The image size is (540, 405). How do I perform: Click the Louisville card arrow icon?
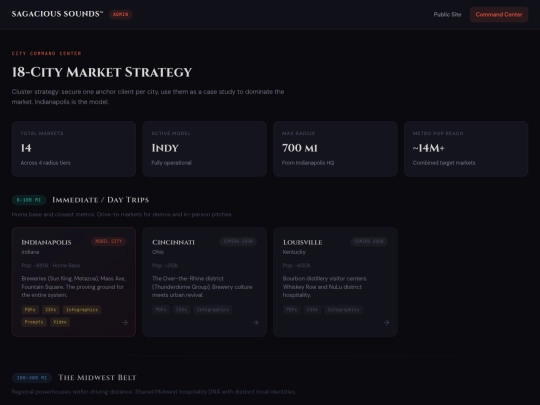point(386,322)
